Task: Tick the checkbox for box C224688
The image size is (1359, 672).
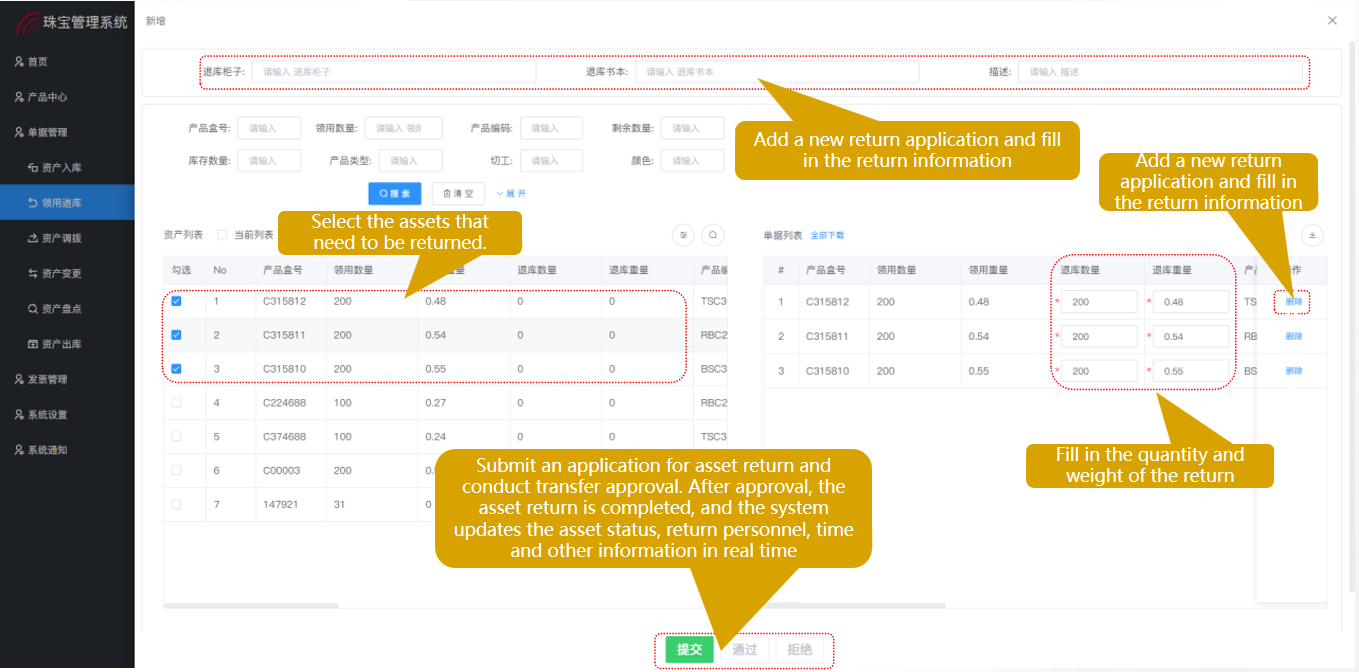Action: pos(177,403)
